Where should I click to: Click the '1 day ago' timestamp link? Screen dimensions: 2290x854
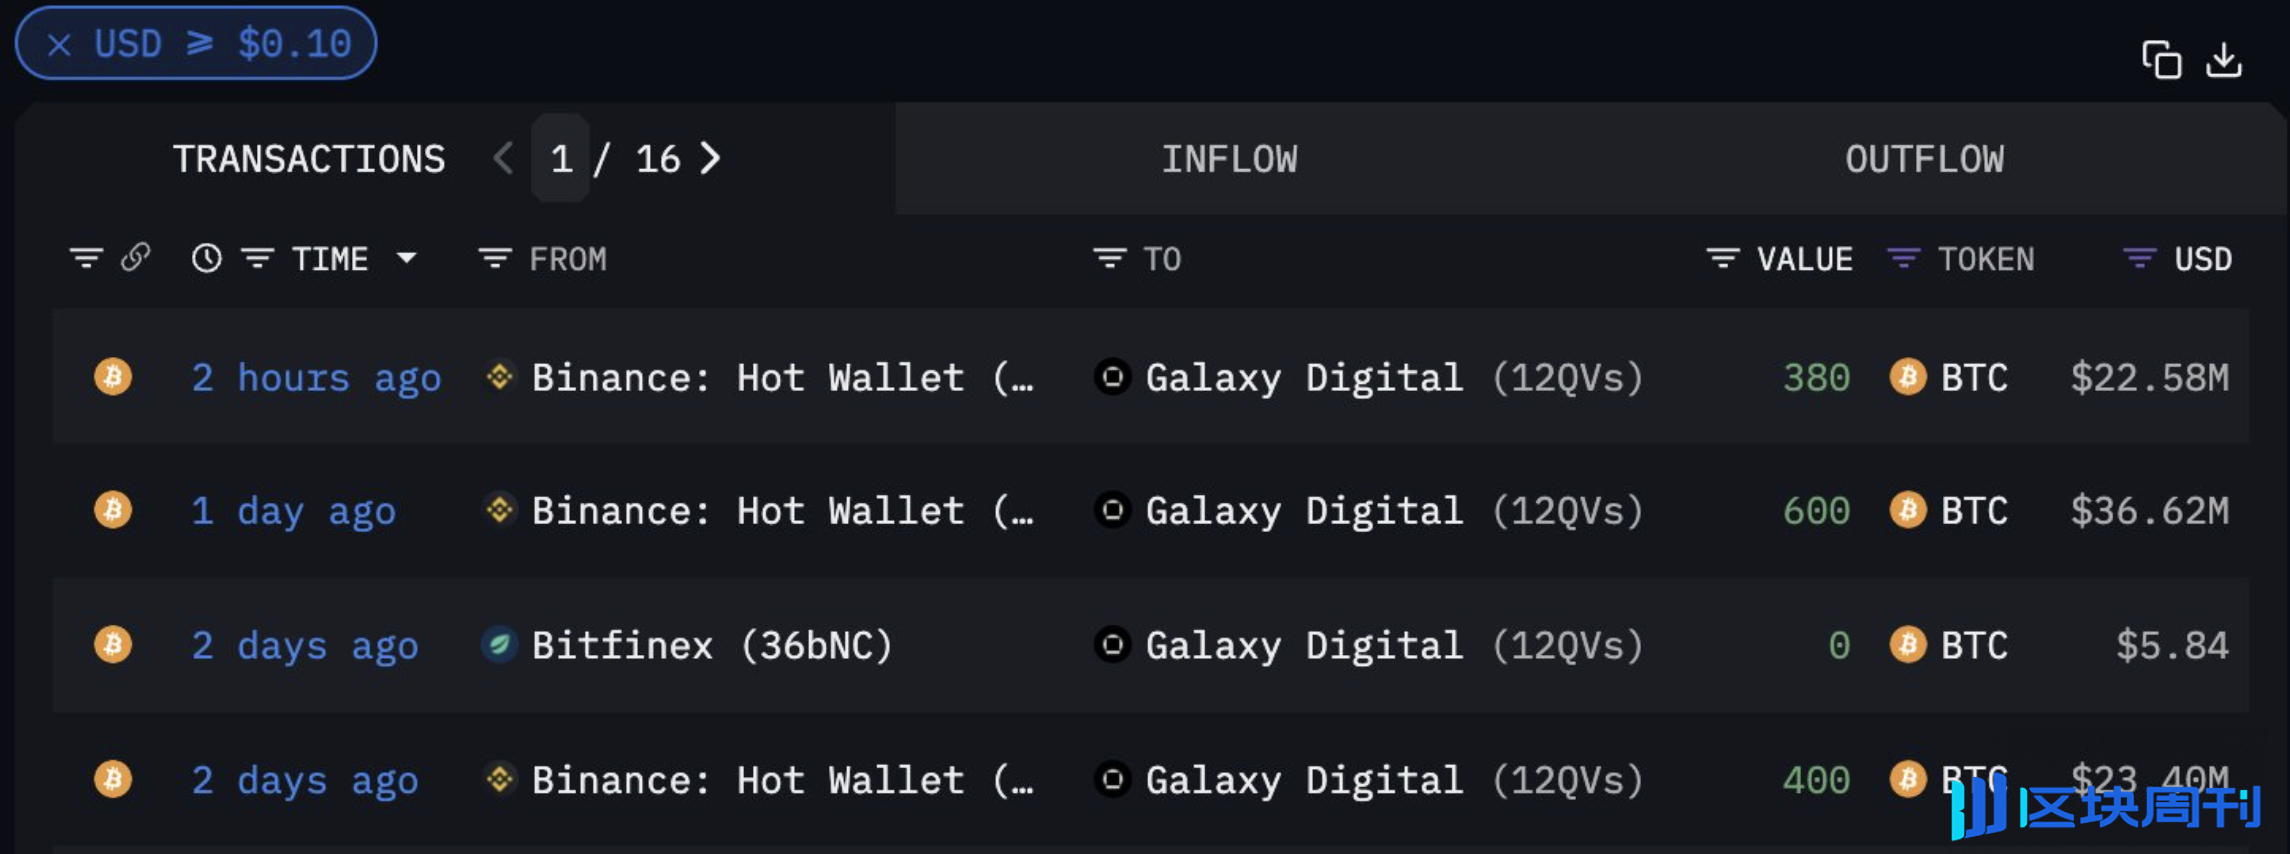293,510
